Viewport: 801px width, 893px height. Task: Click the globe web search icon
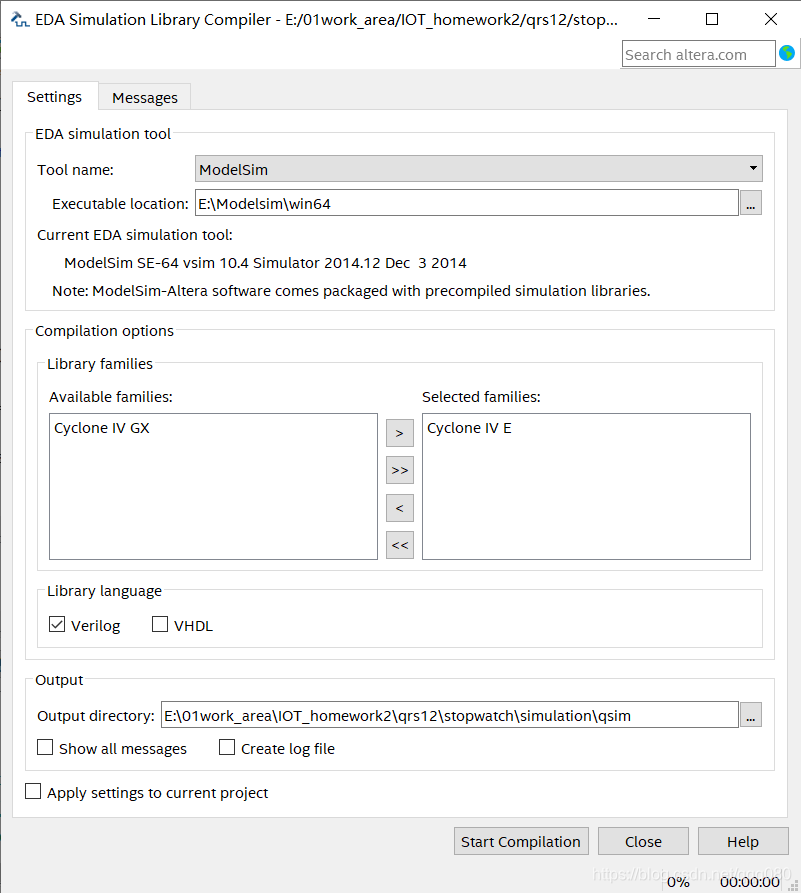[x=787, y=54]
